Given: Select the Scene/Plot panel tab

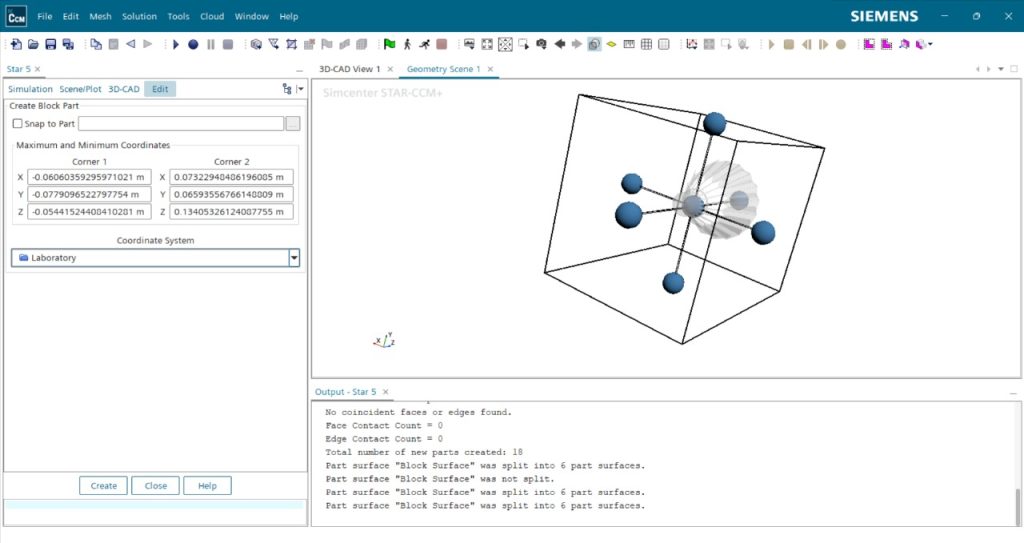Looking at the screenshot, I should click(80, 89).
